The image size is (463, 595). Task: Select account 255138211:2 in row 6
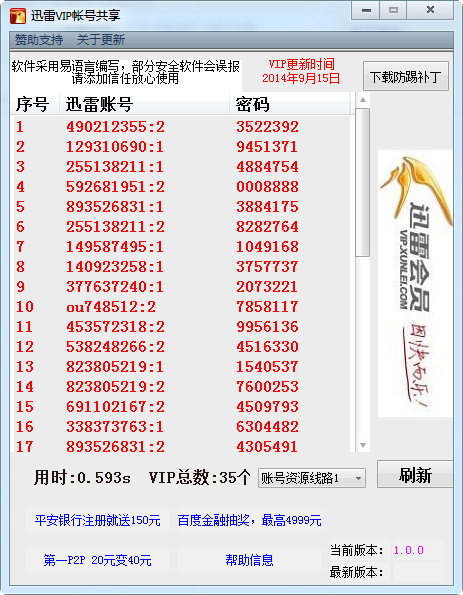(116, 227)
